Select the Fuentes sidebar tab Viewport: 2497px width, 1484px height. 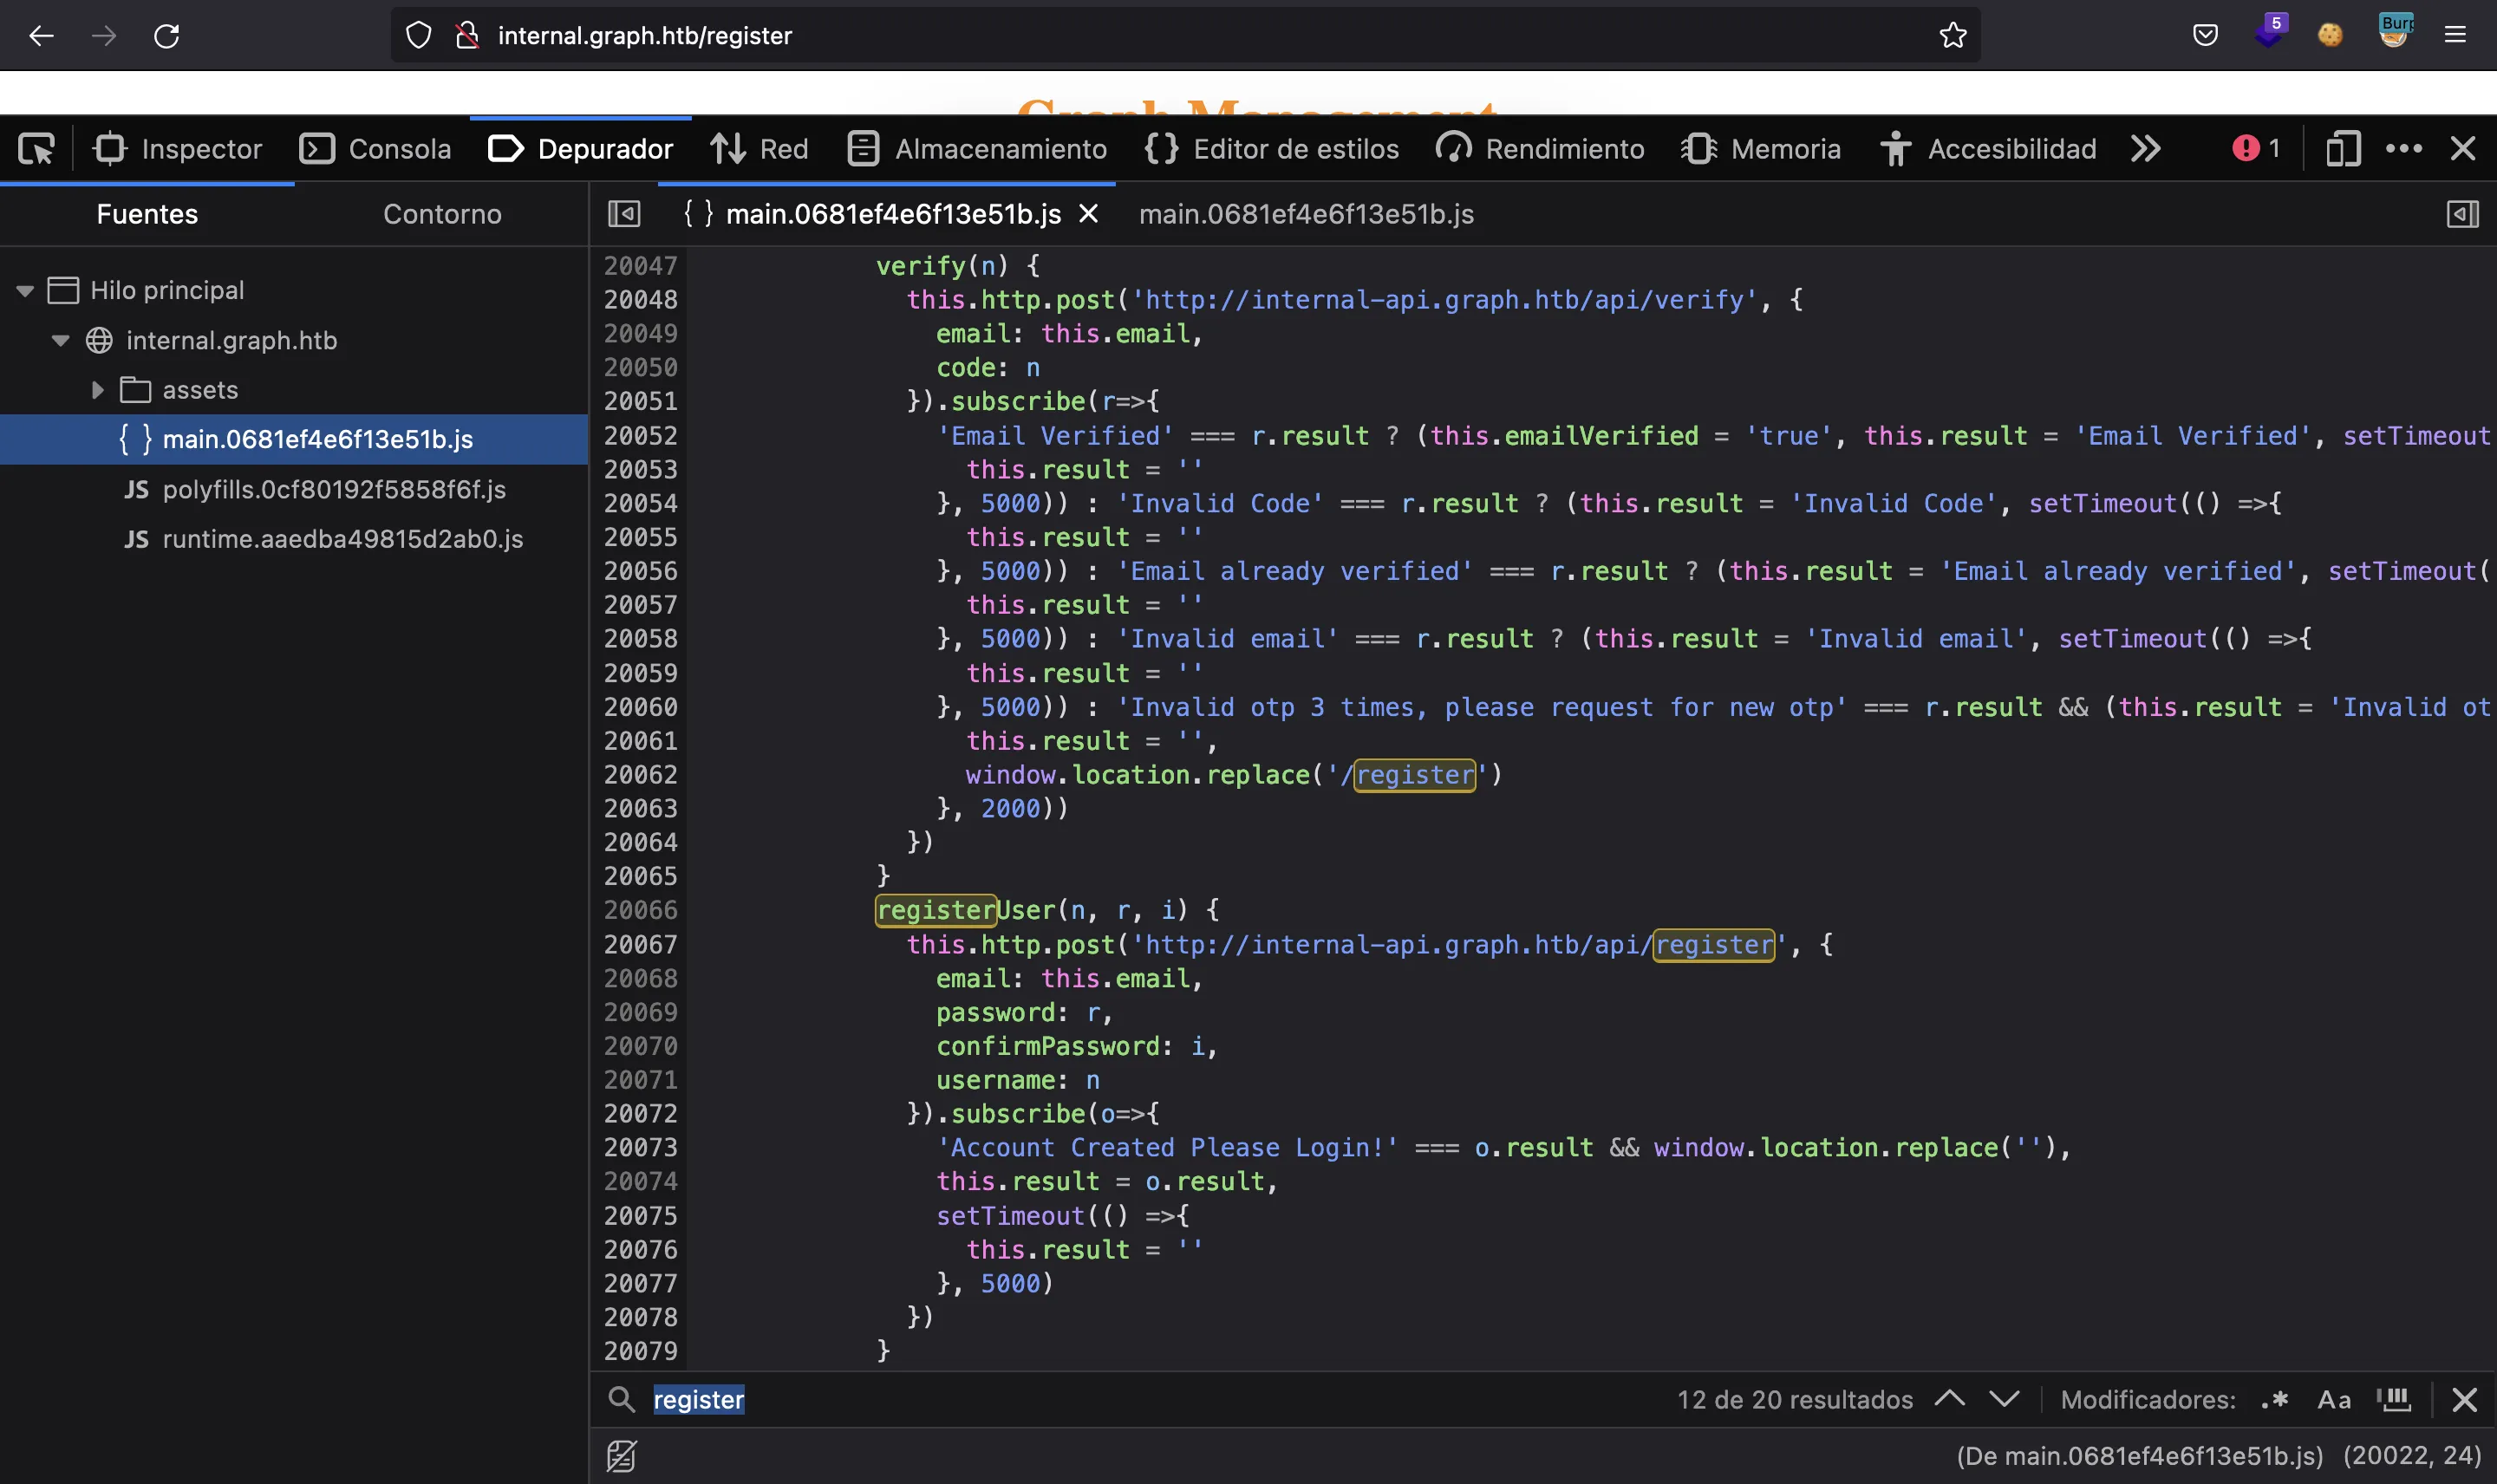147,214
